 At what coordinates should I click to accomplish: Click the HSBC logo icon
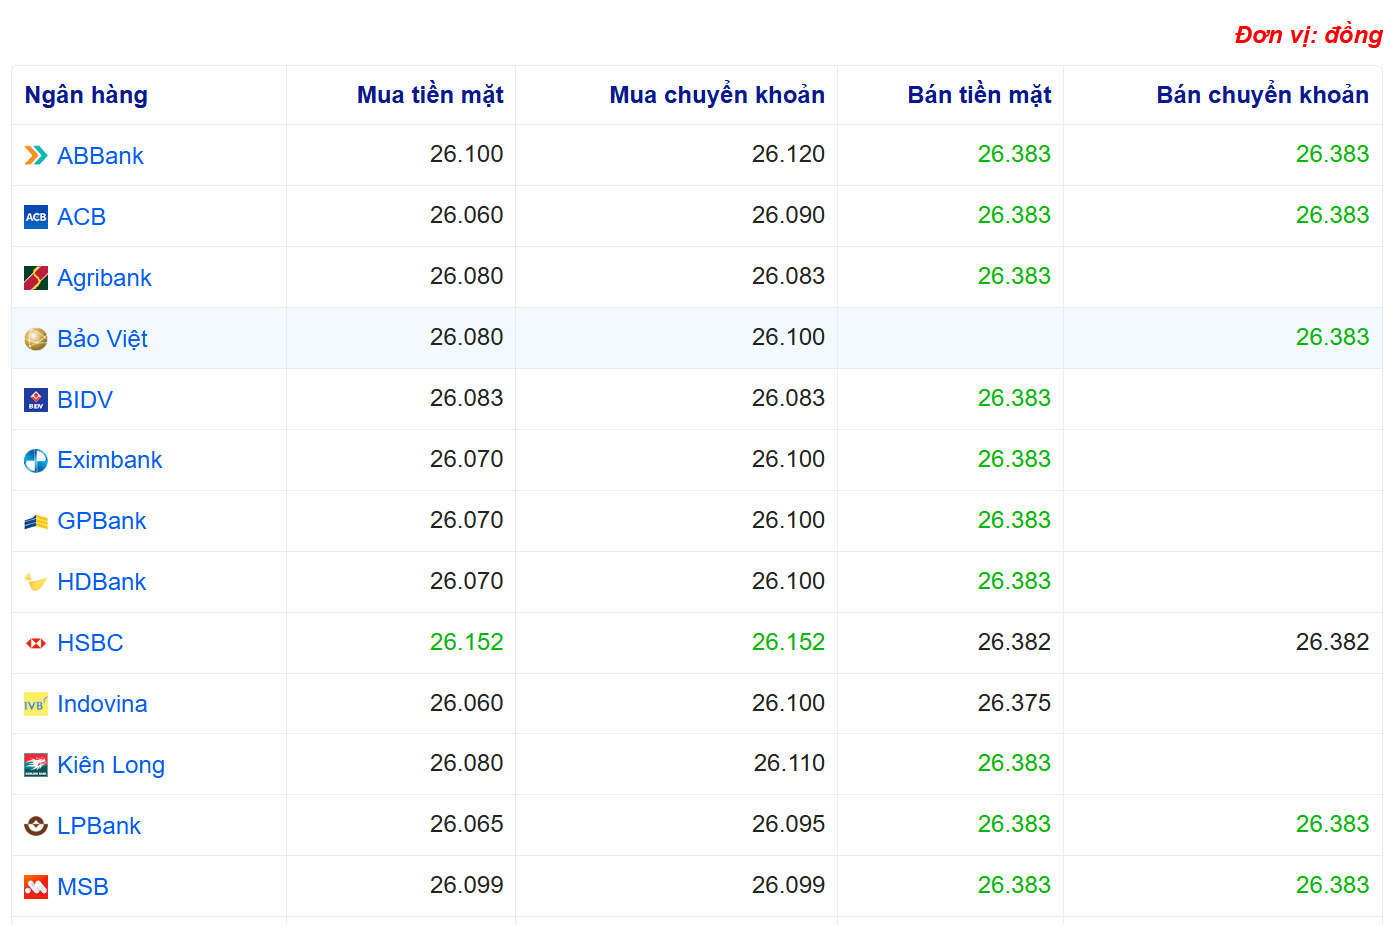click(x=36, y=643)
